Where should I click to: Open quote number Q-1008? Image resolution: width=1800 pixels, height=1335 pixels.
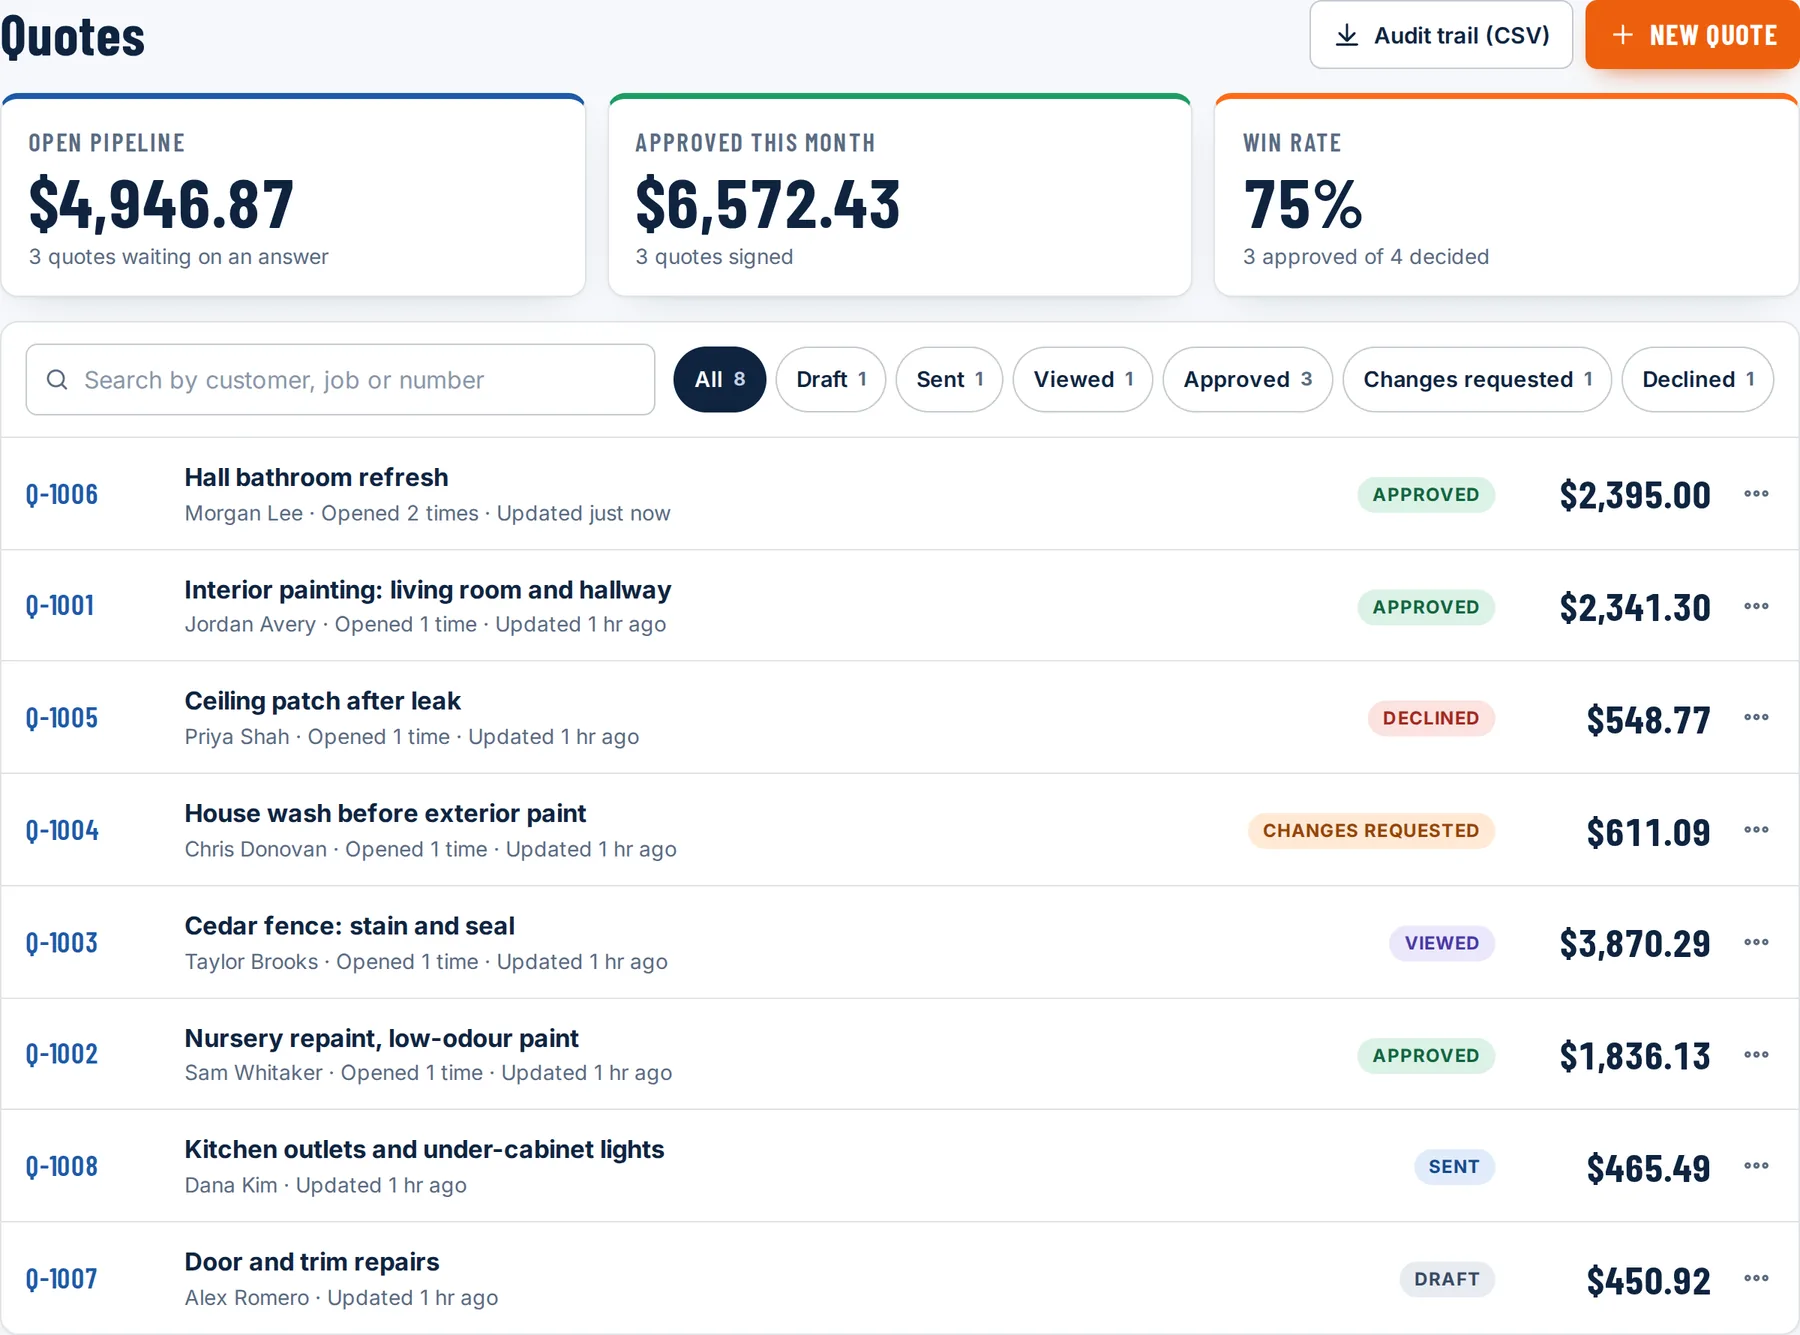[x=62, y=1167]
